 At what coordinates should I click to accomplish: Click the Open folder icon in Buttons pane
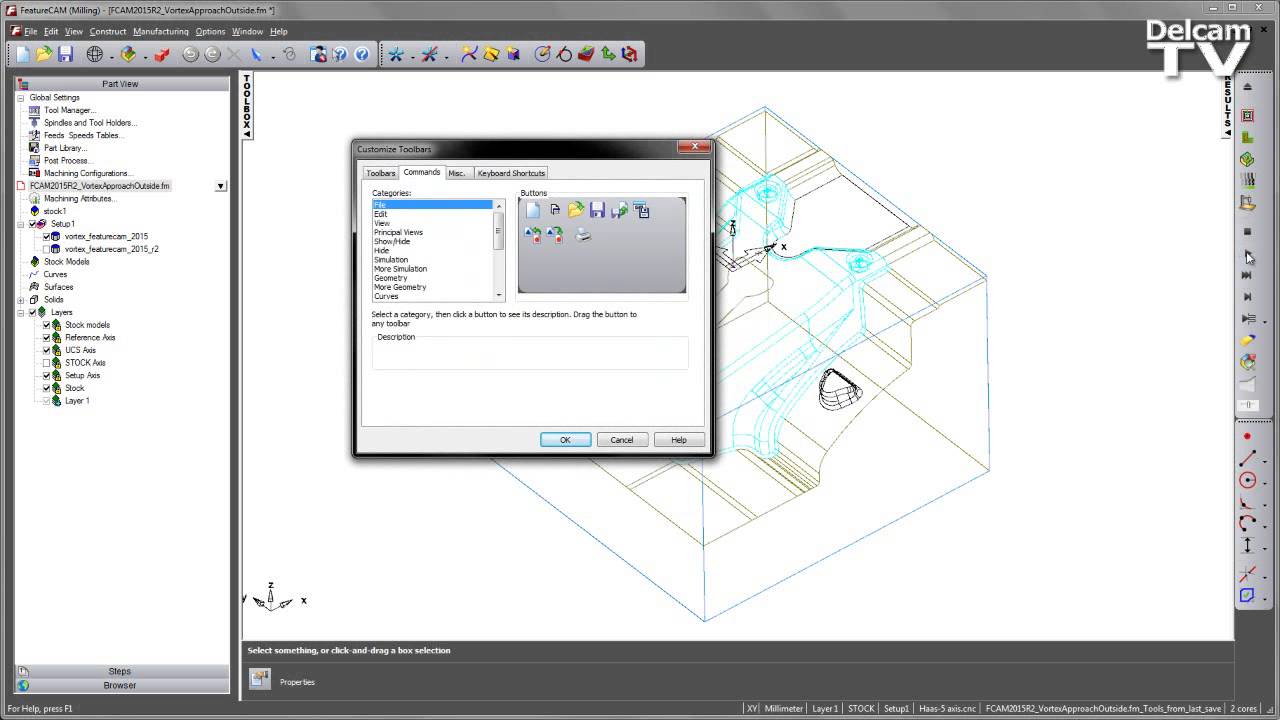[x=576, y=210]
